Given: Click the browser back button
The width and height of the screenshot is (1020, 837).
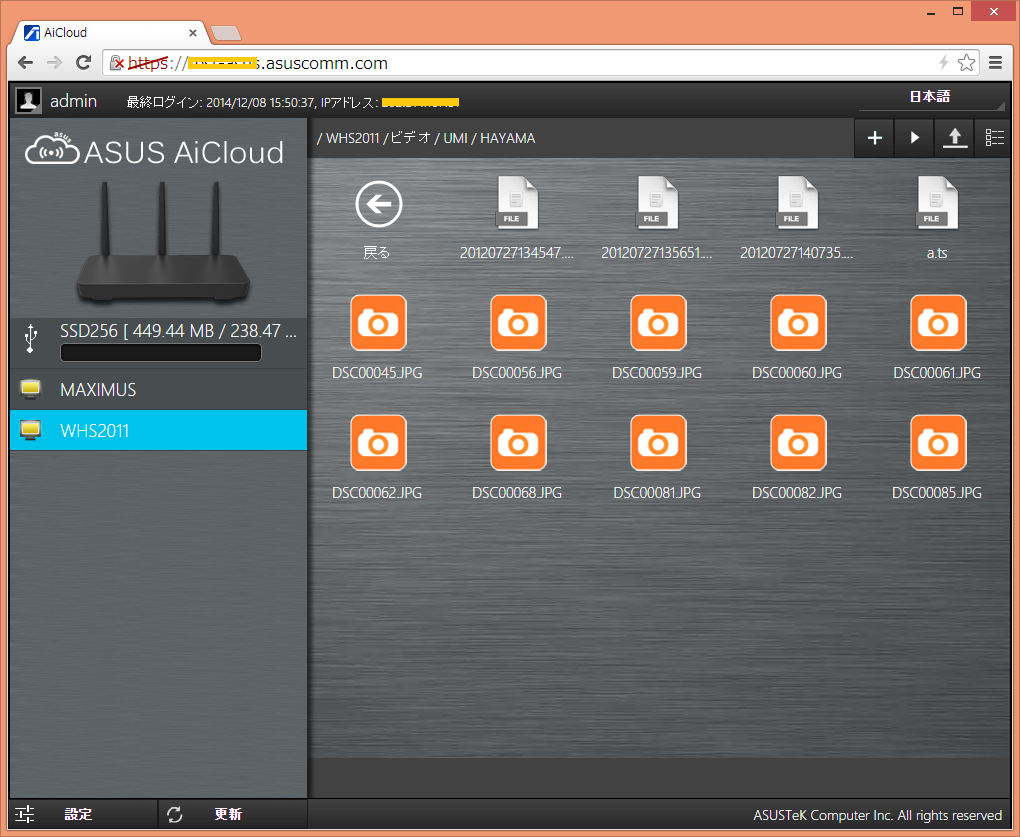Looking at the screenshot, I should coord(25,62).
